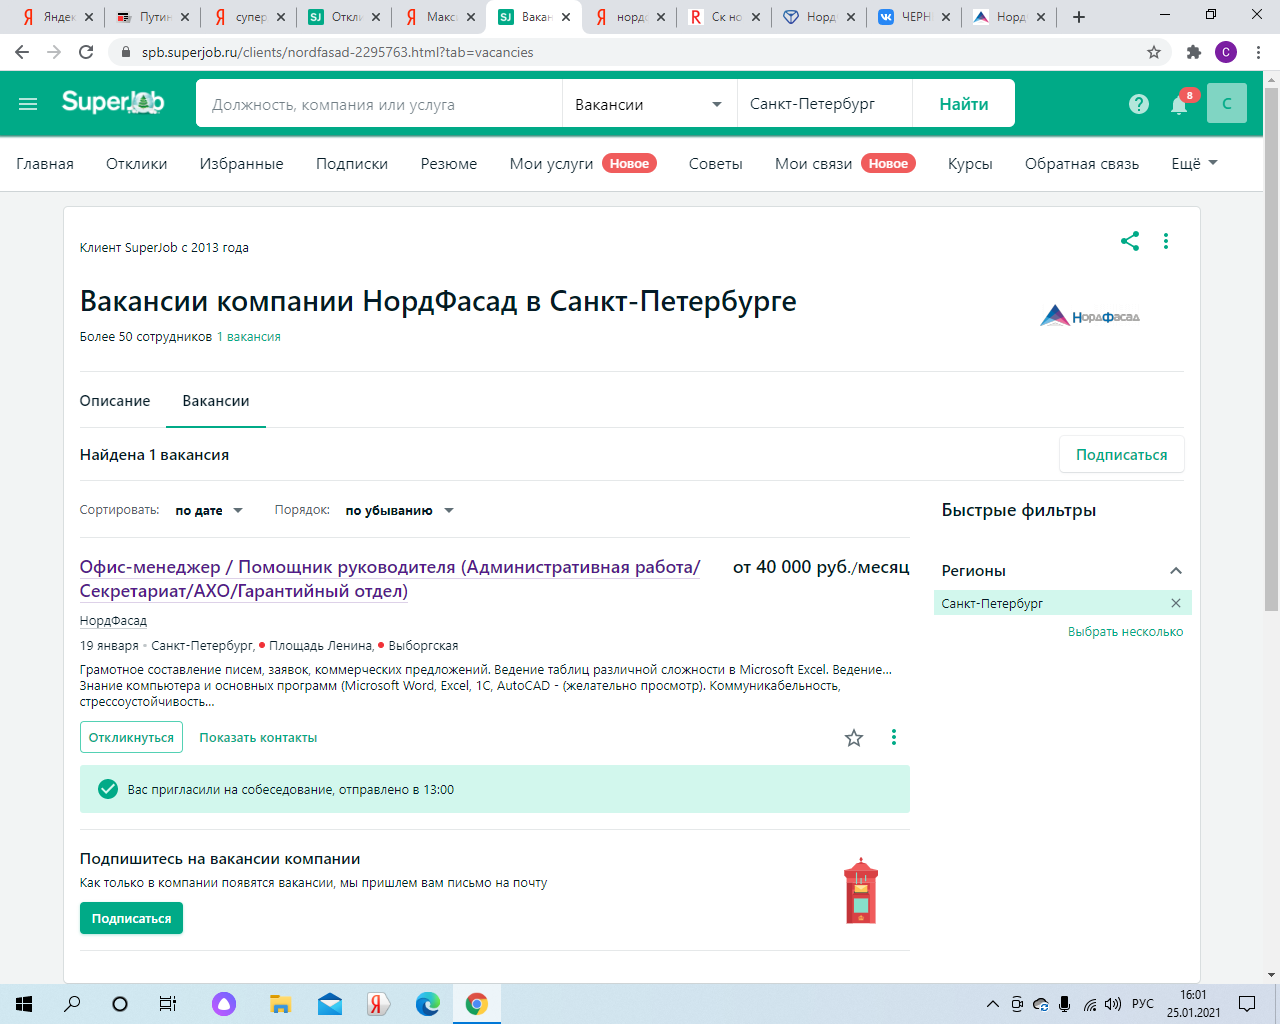Open the Вакансии search type dropdown
This screenshot has height=1024, width=1280.
pyautogui.click(x=649, y=104)
